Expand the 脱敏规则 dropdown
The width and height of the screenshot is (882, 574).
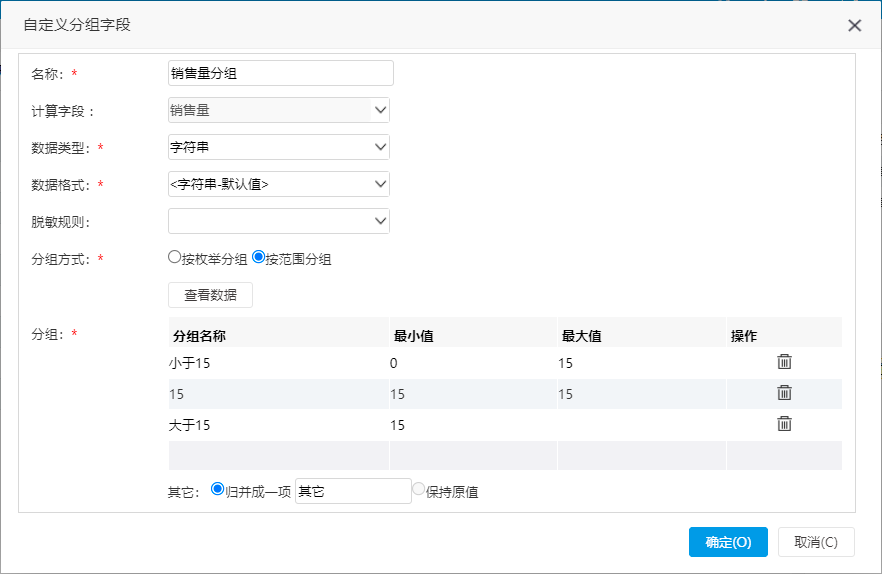tap(279, 221)
